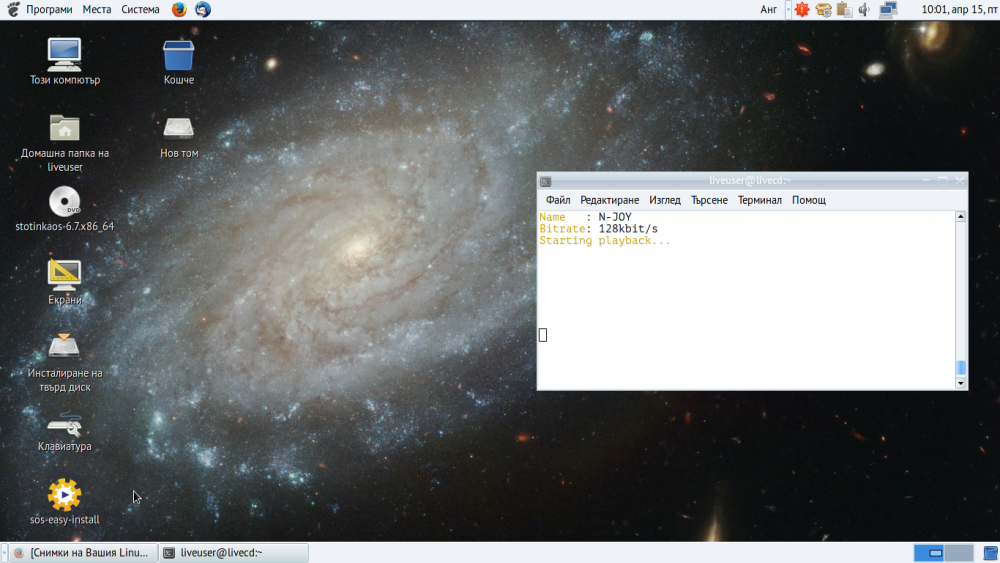Select the "Кошче" trash desktop icon

pyautogui.click(x=179, y=62)
